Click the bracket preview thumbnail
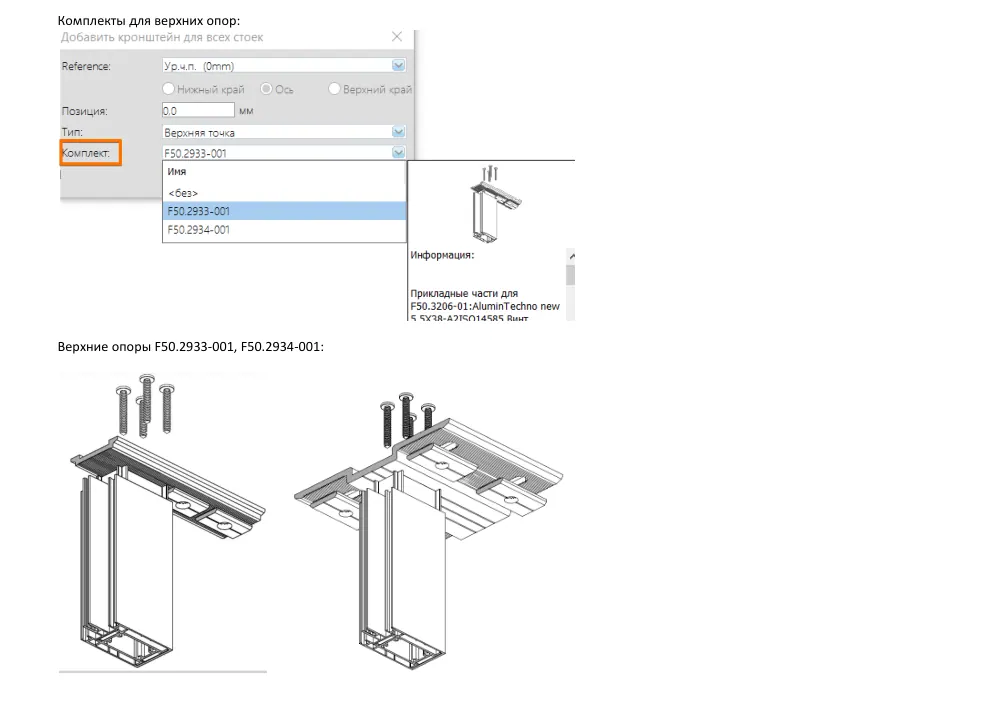This screenshot has width=1000, height=708. 494,204
